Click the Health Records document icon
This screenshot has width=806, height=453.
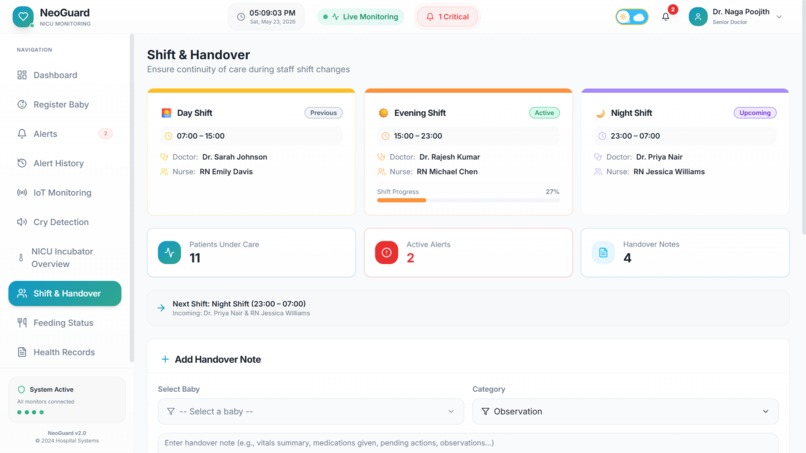(x=22, y=352)
